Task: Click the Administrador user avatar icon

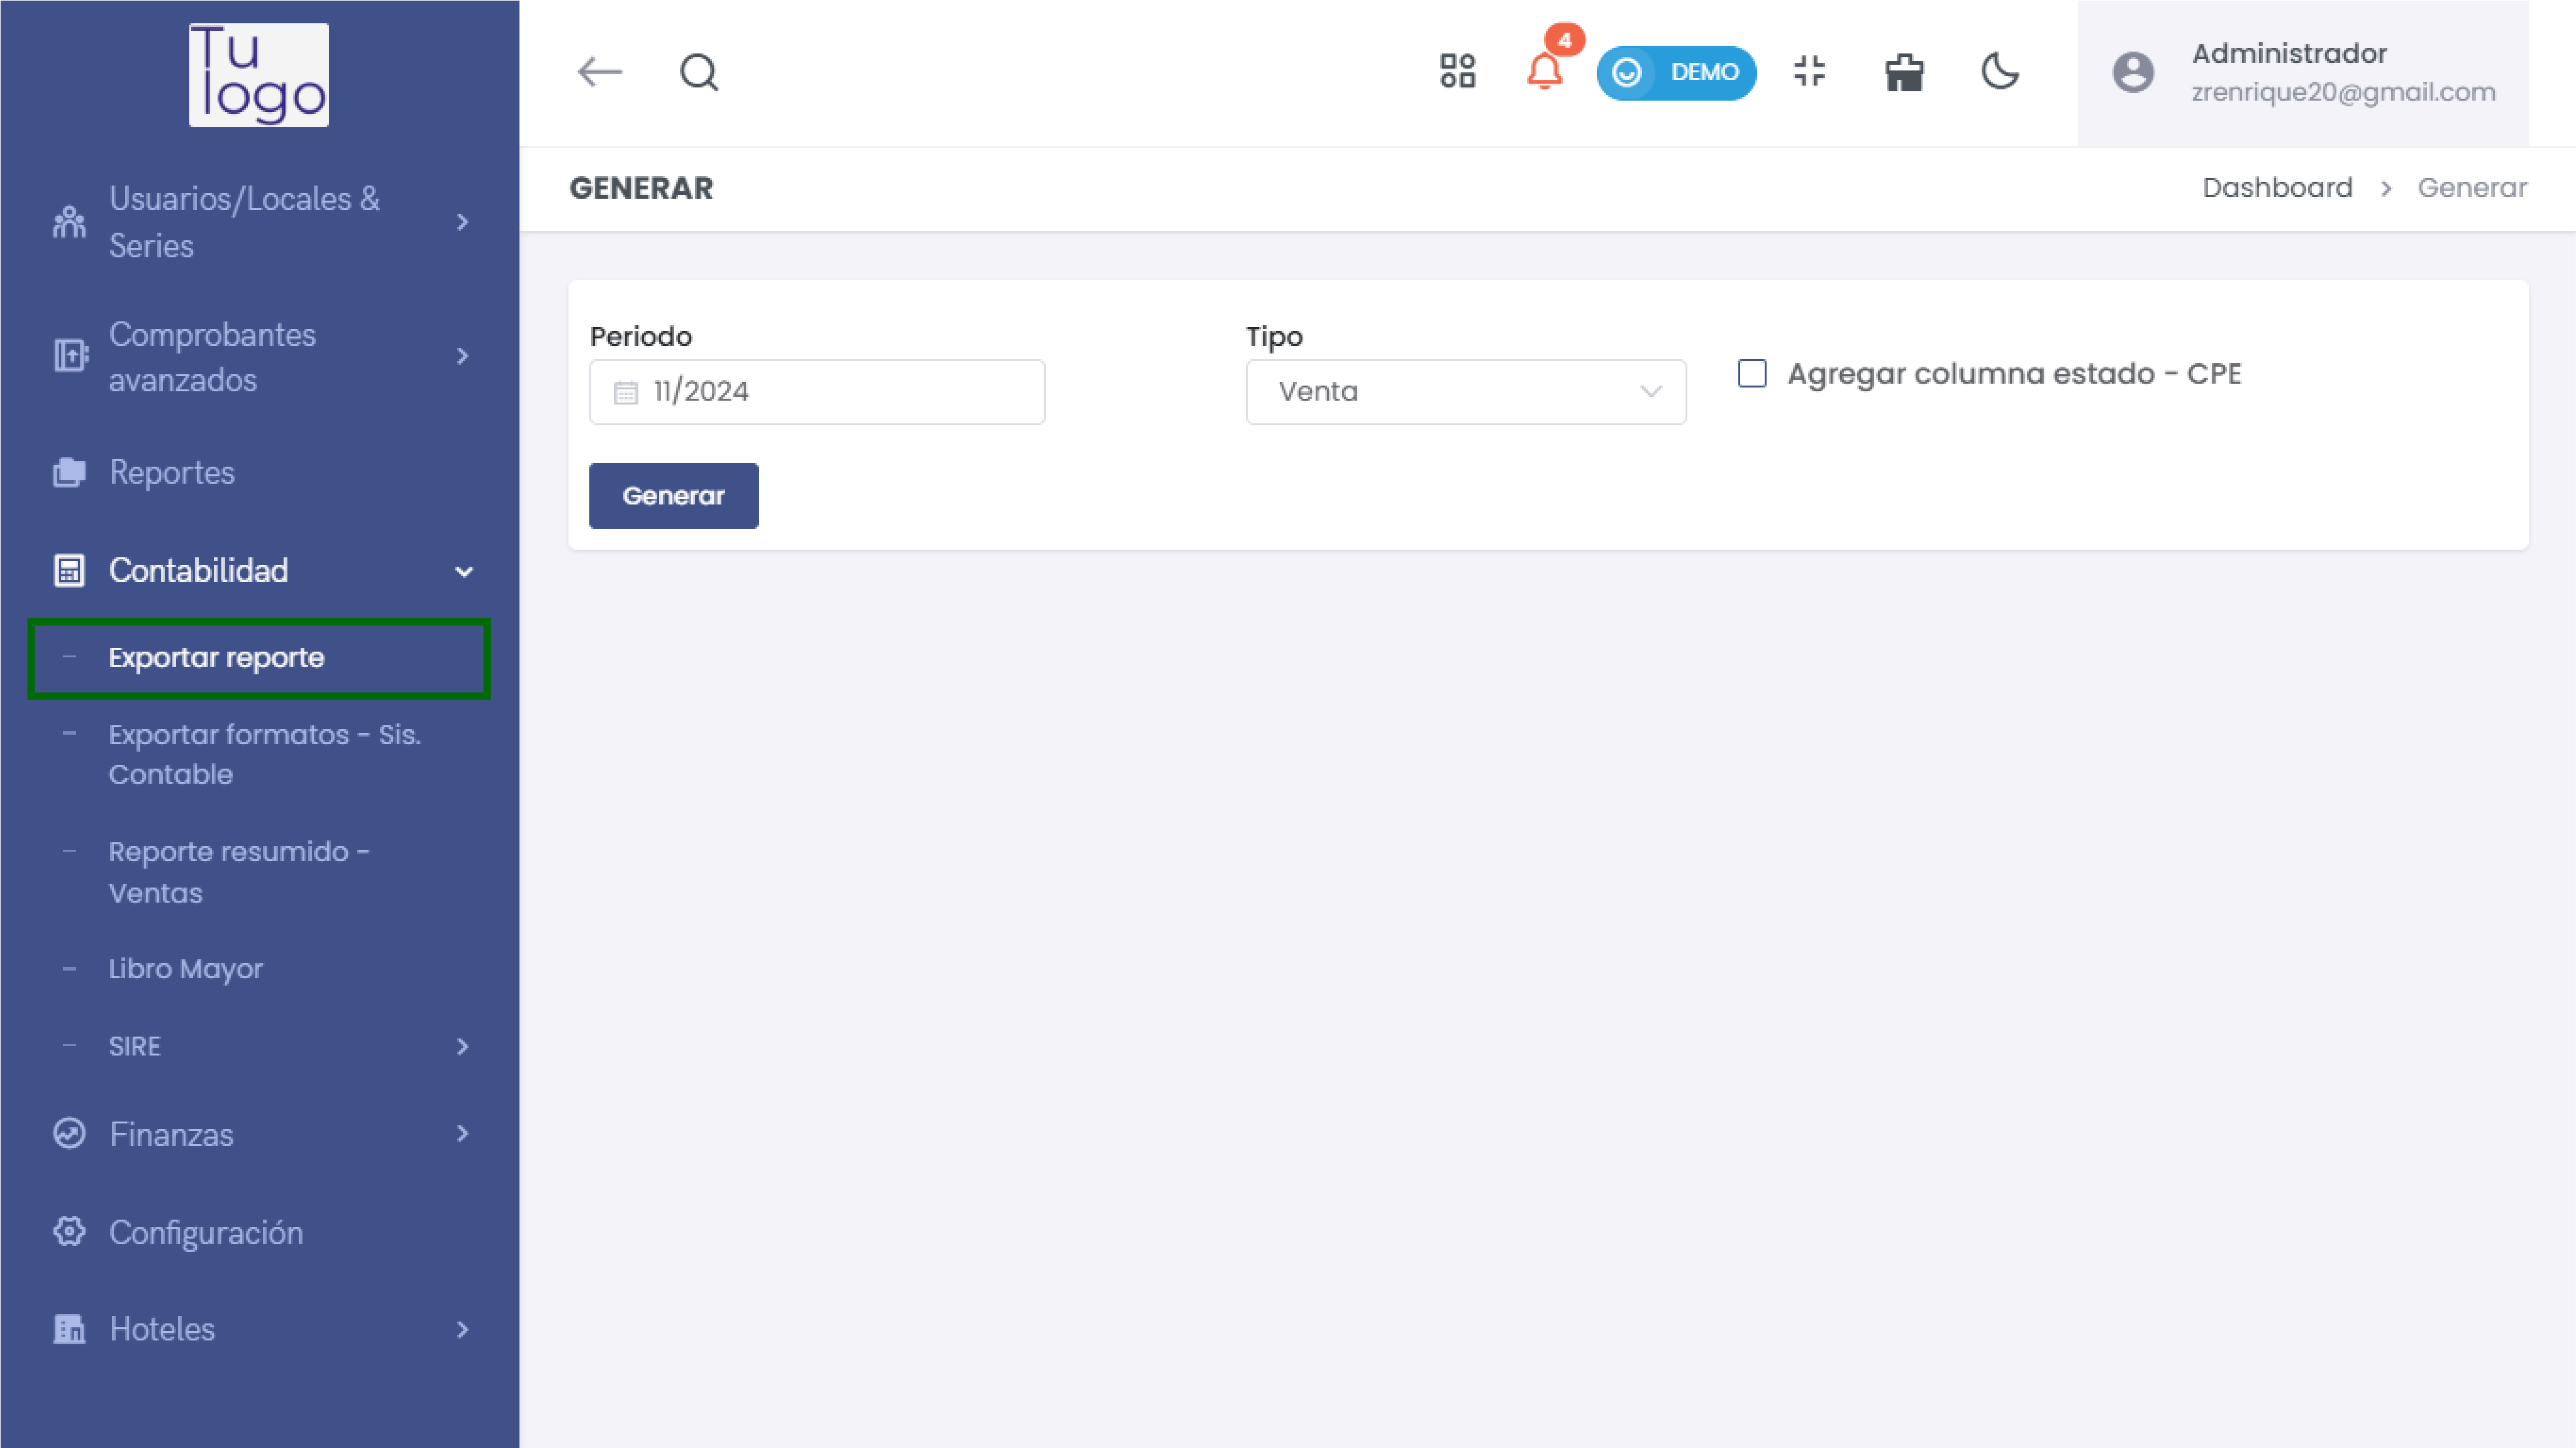Action: point(2133,73)
